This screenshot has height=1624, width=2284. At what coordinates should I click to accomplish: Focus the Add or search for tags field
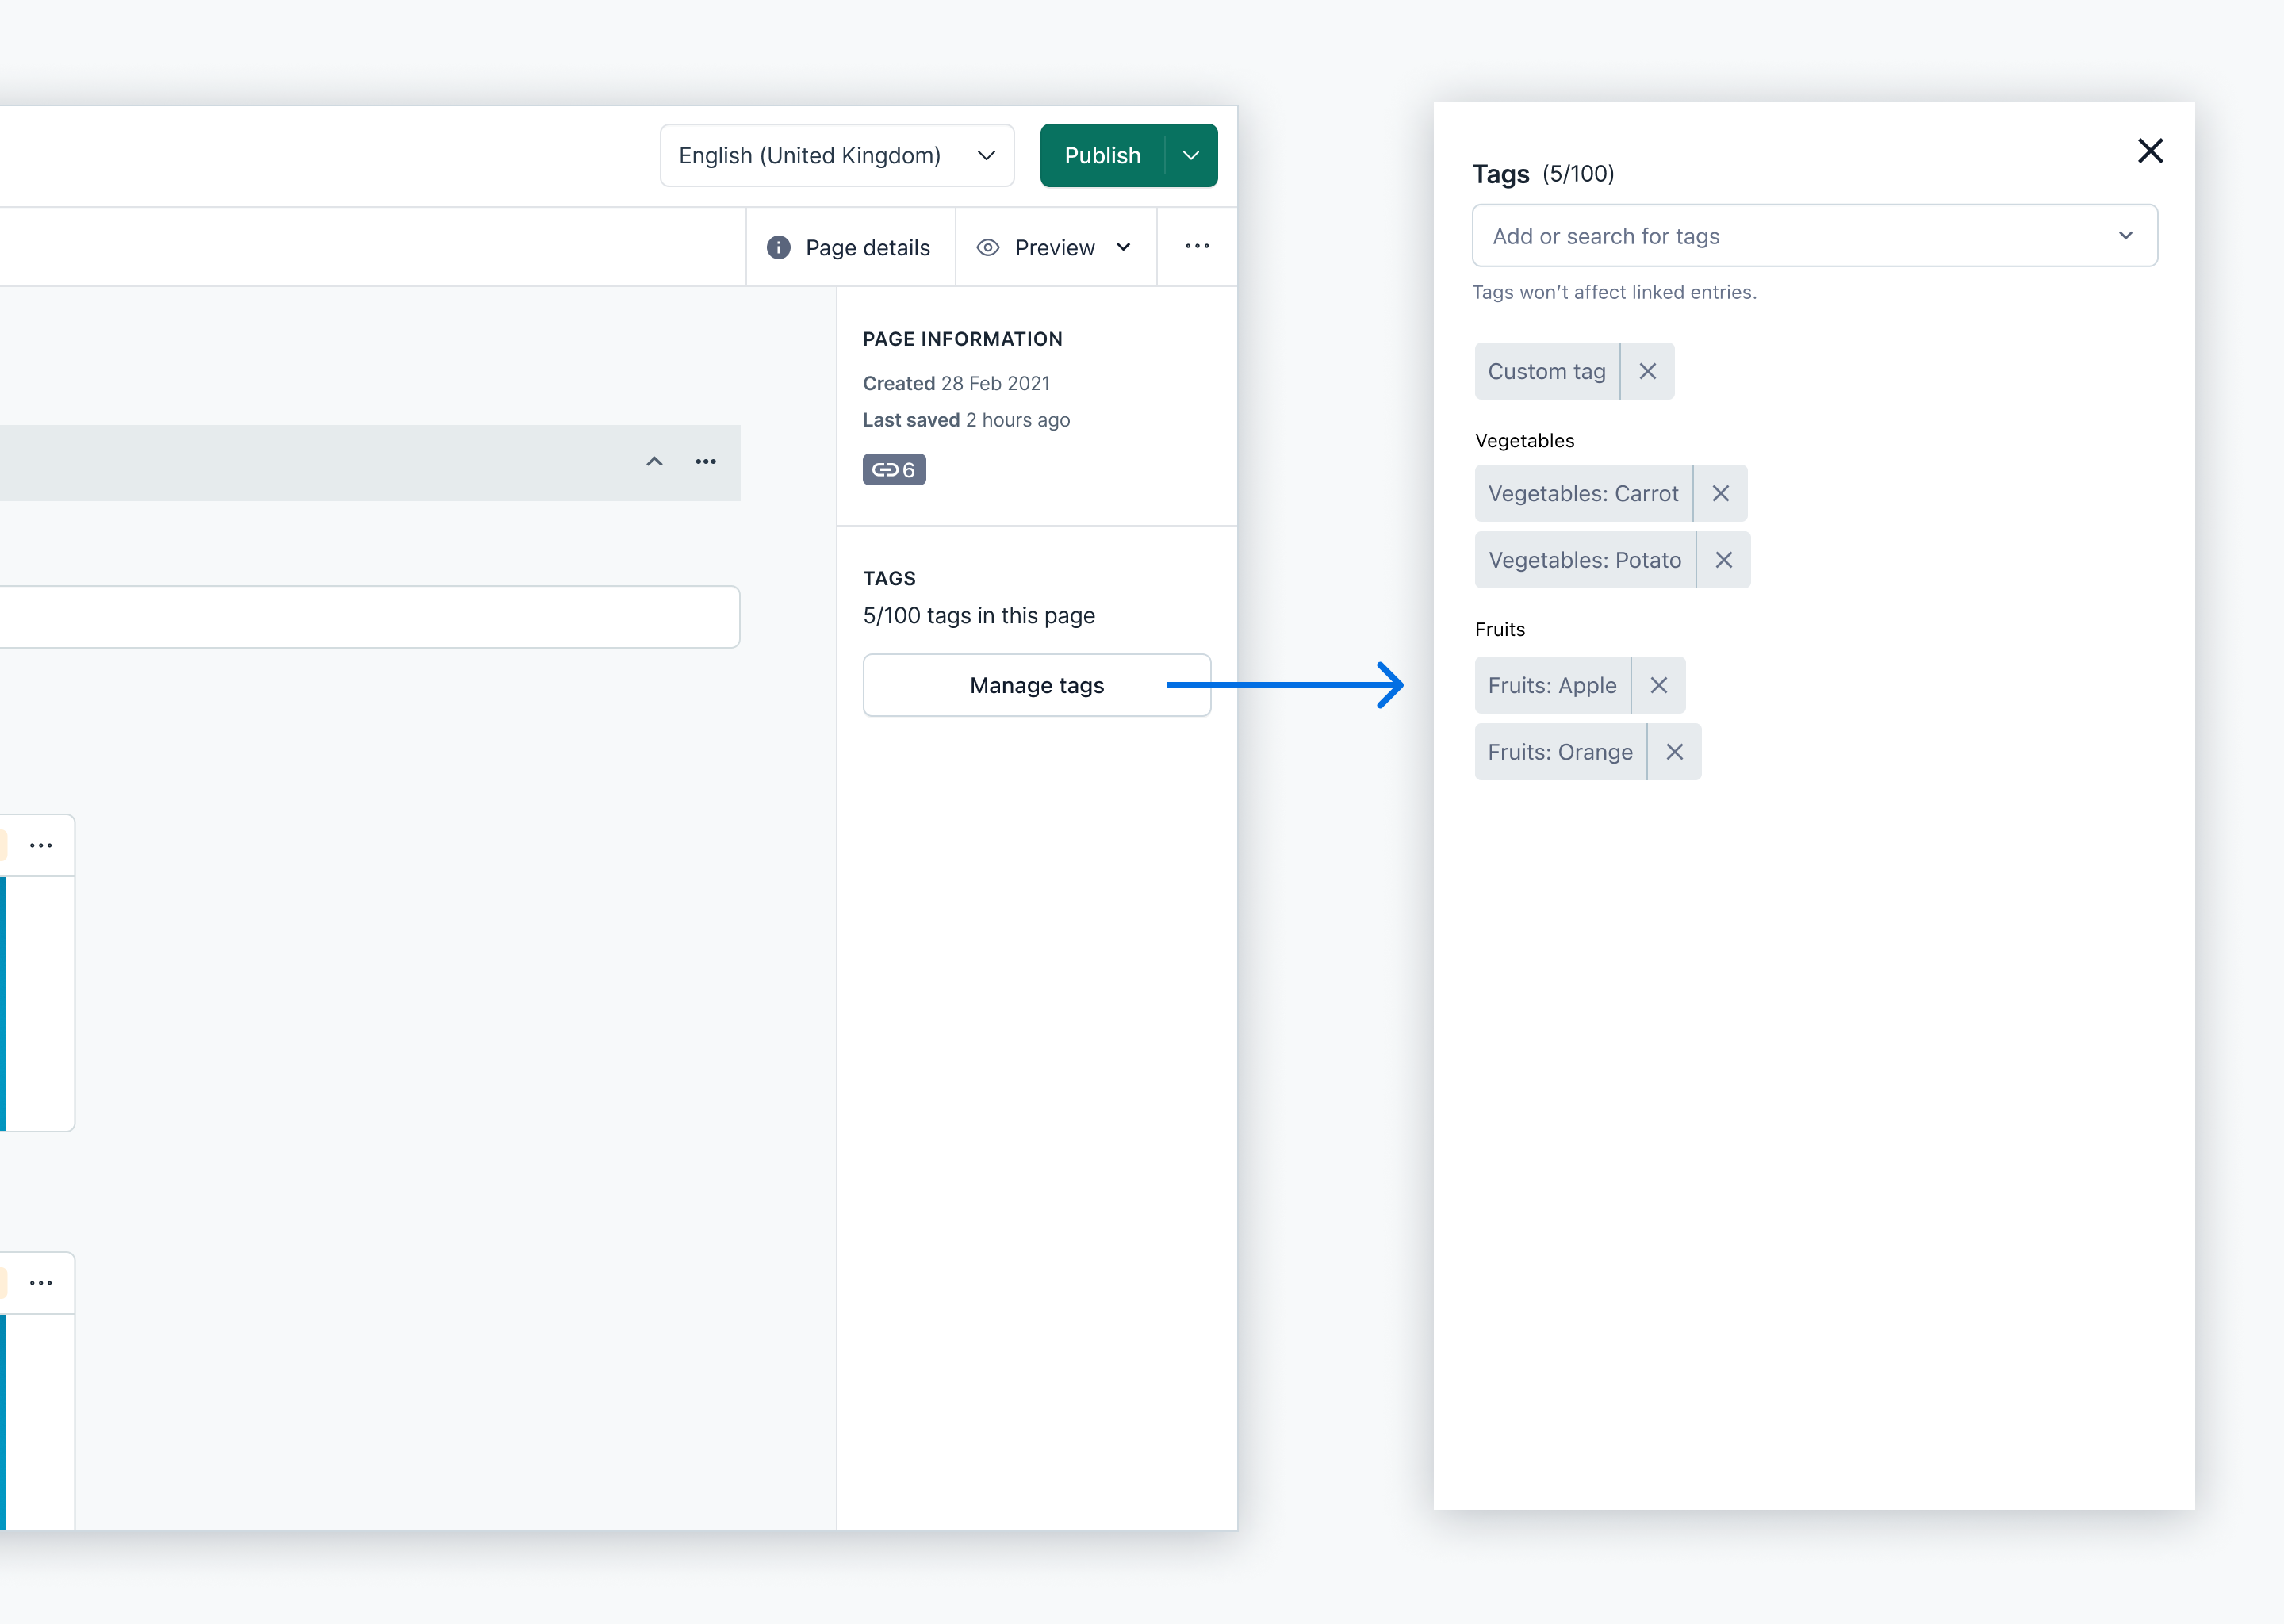(1780, 237)
